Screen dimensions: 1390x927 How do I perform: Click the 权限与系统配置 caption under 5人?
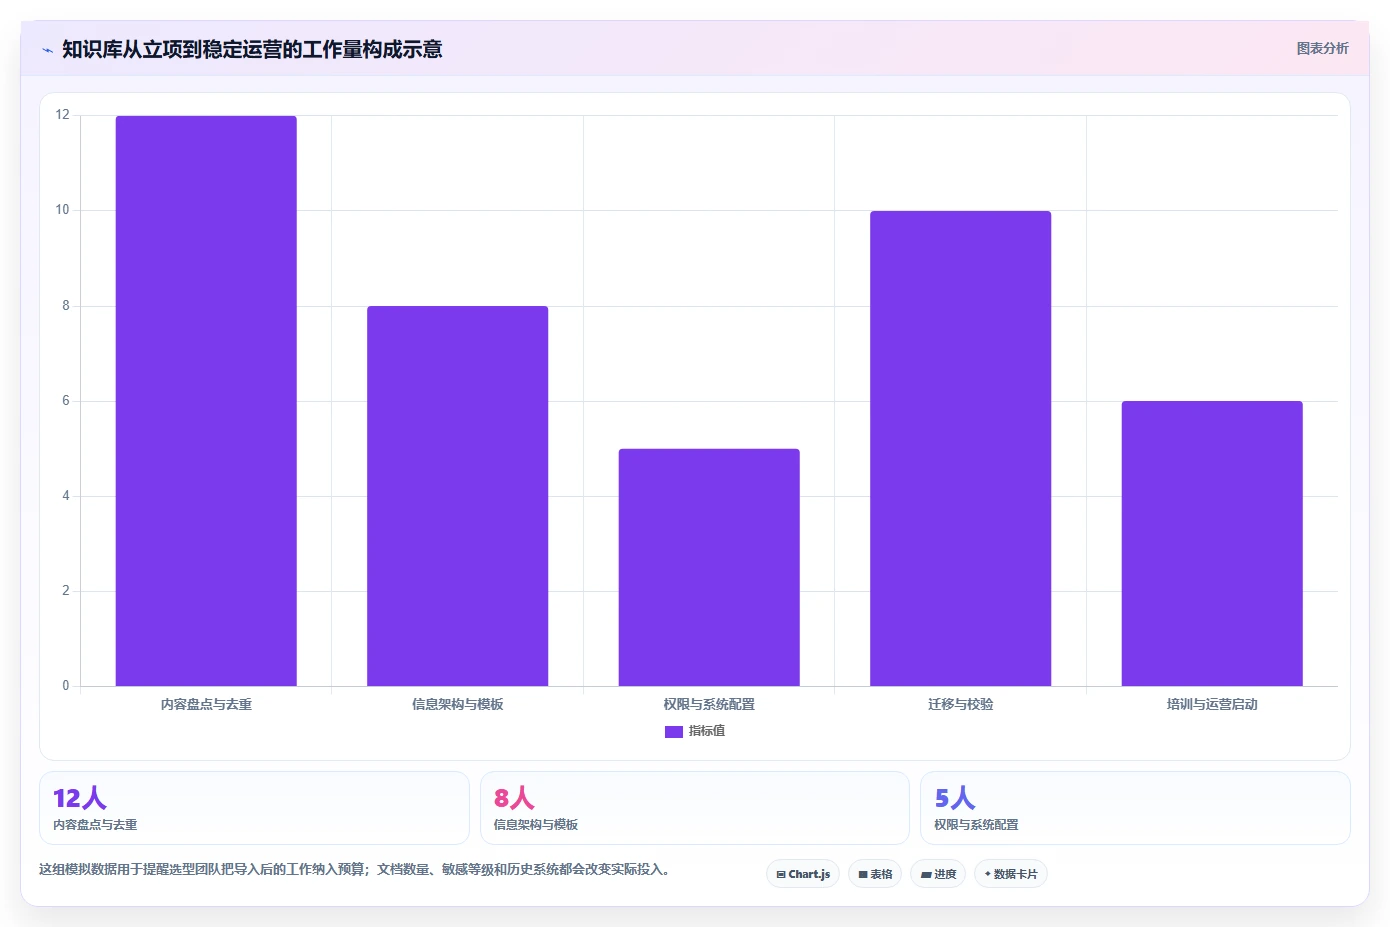pos(976,825)
